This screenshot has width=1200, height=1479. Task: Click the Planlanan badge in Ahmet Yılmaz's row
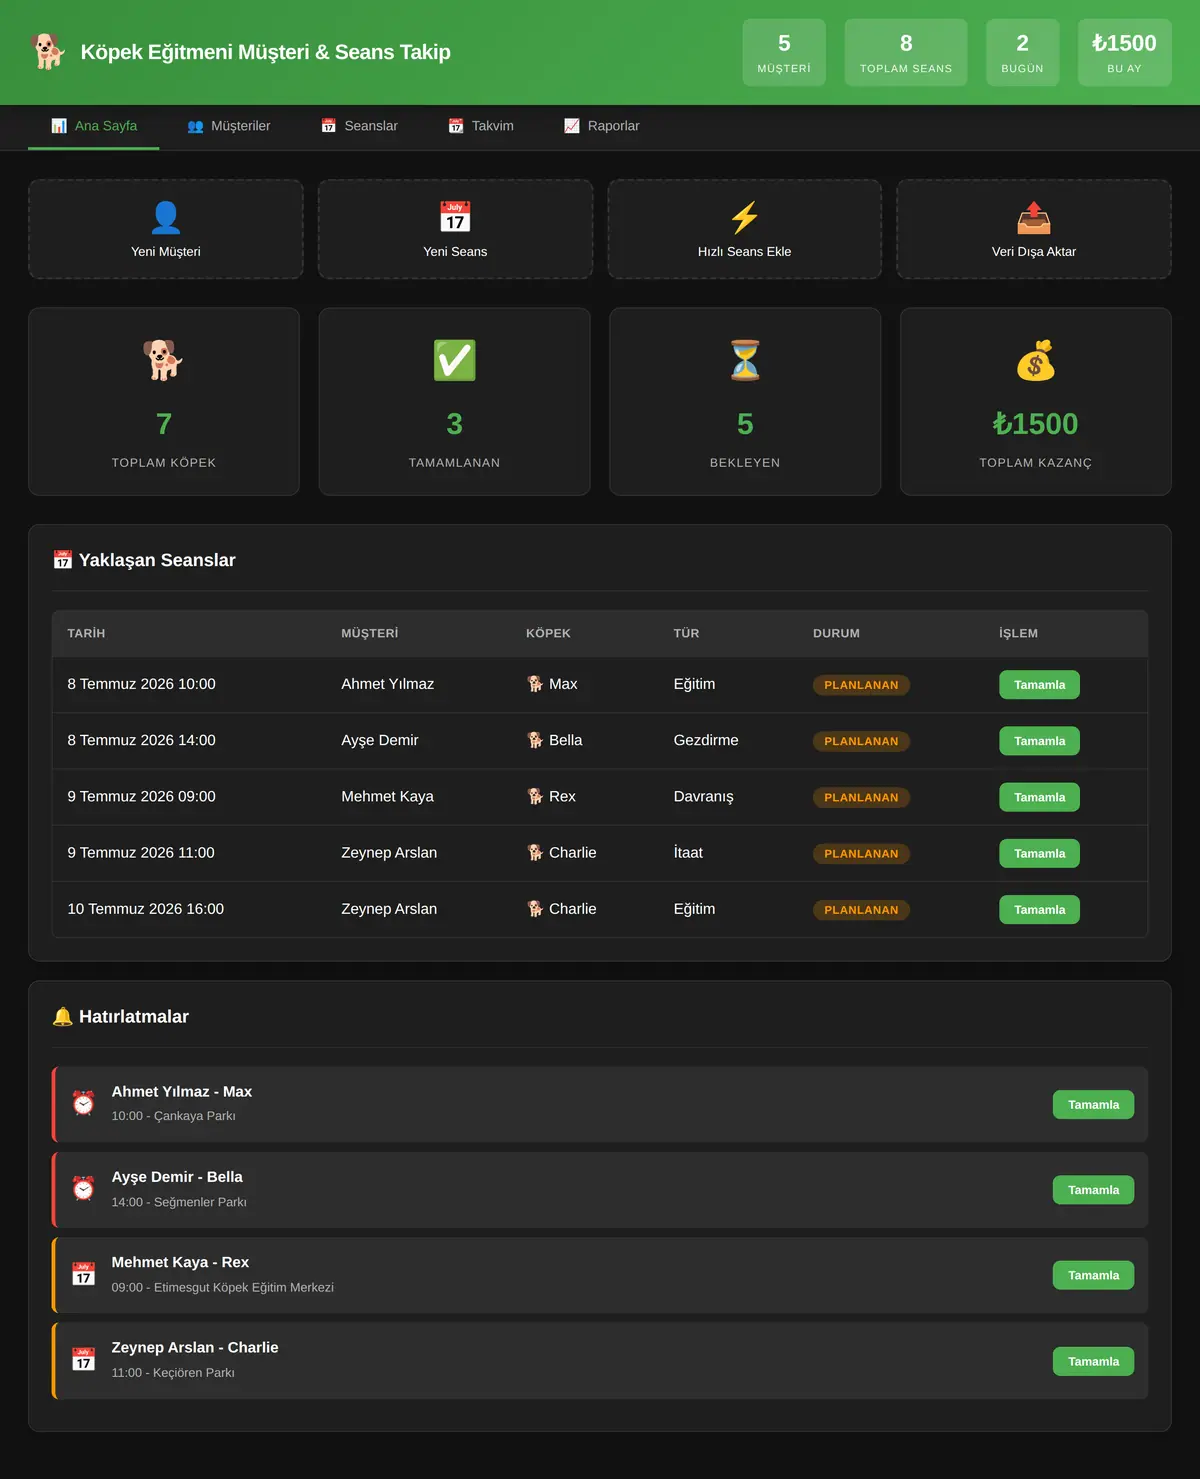pos(861,685)
